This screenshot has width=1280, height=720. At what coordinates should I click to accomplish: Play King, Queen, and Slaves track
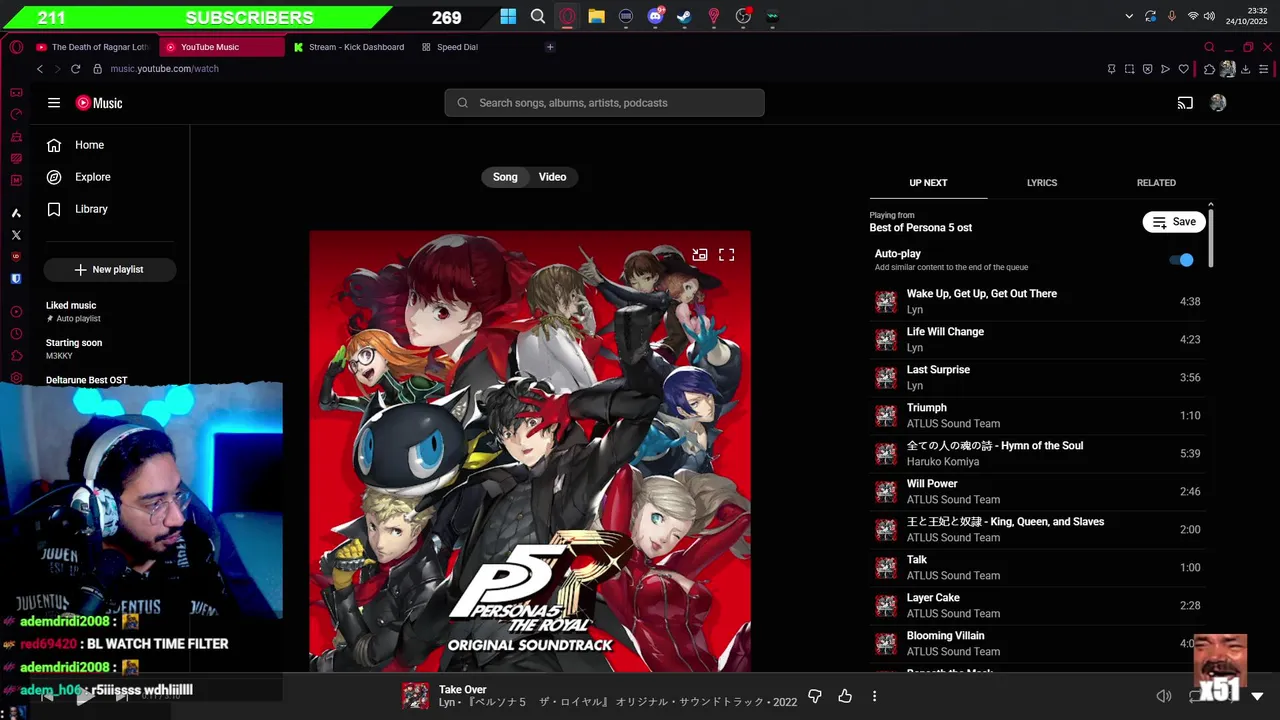click(1037, 530)
